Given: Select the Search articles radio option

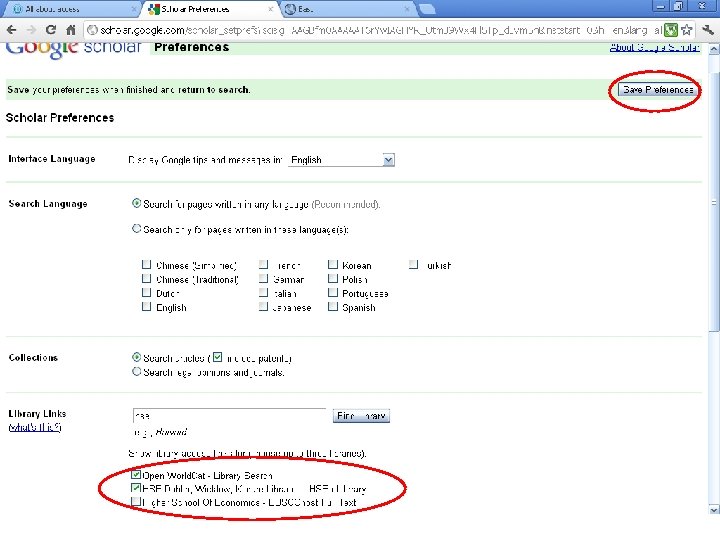Looking at the screenshot, I should (x=136, y=357).
